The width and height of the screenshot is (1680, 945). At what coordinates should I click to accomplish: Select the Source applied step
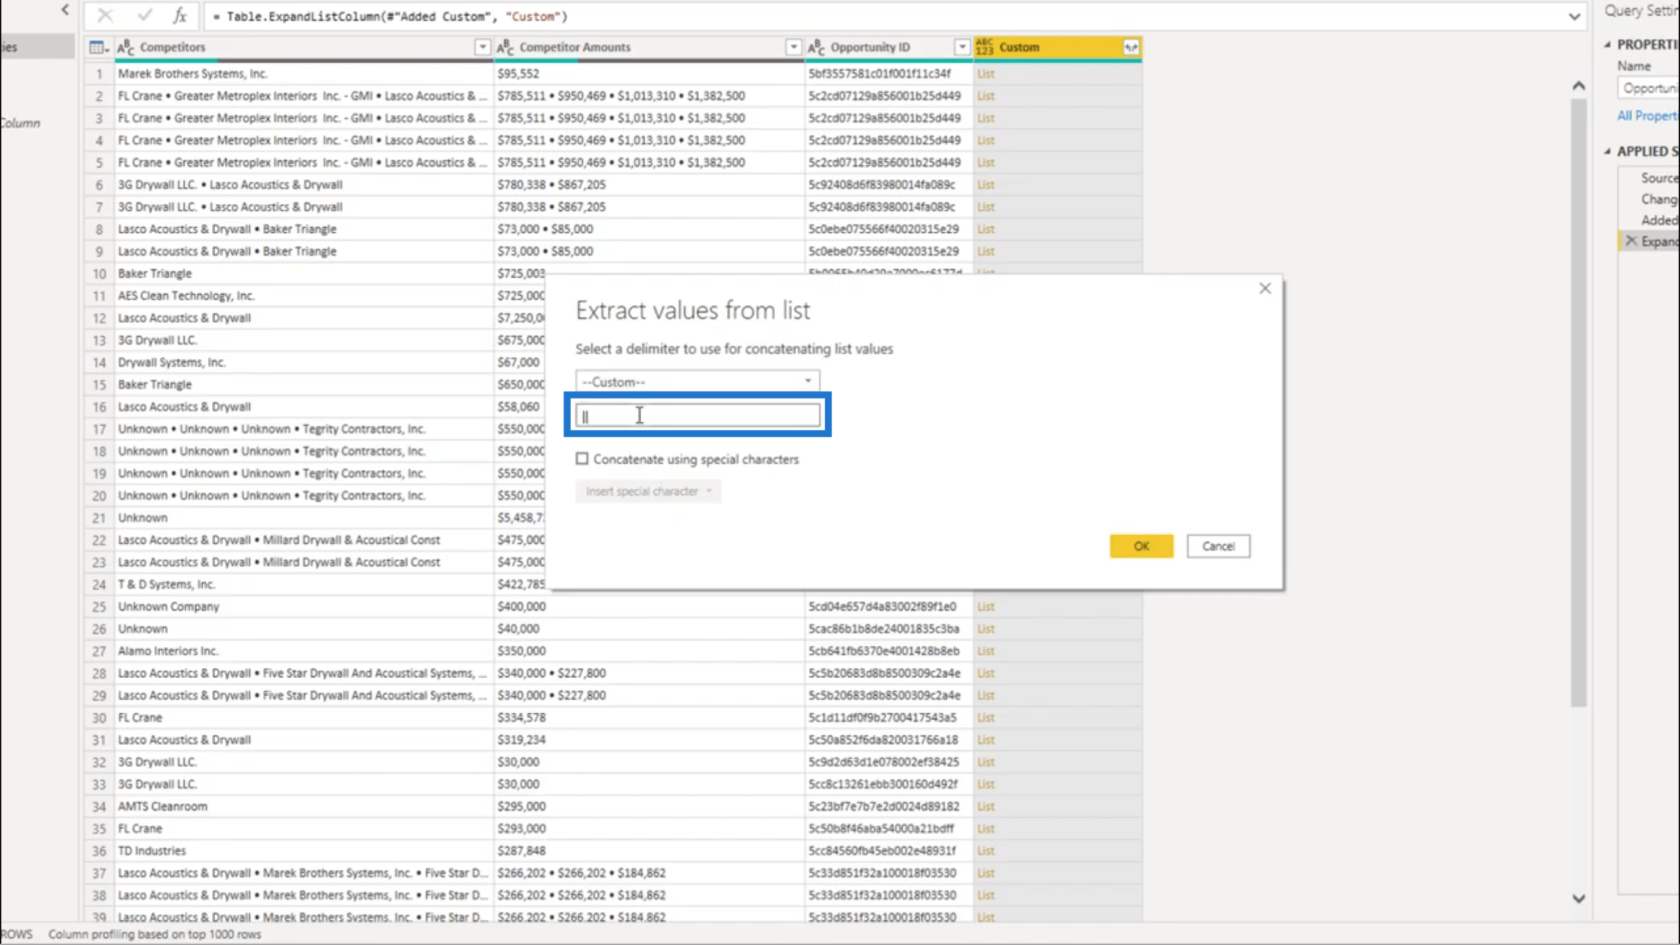[1658, 178]
